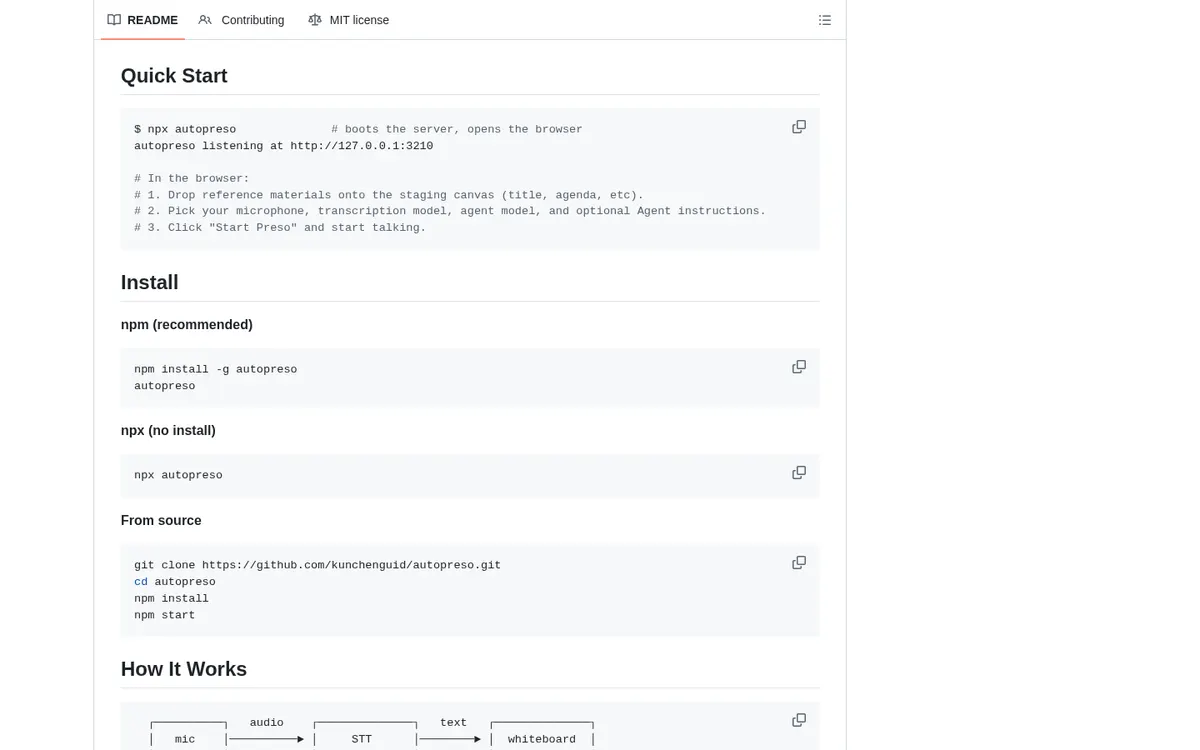Click the 'autopreso listening at http://127.0.0.1:3210' line
This screenshot has width=1200, height=750.
pos(284,146)
